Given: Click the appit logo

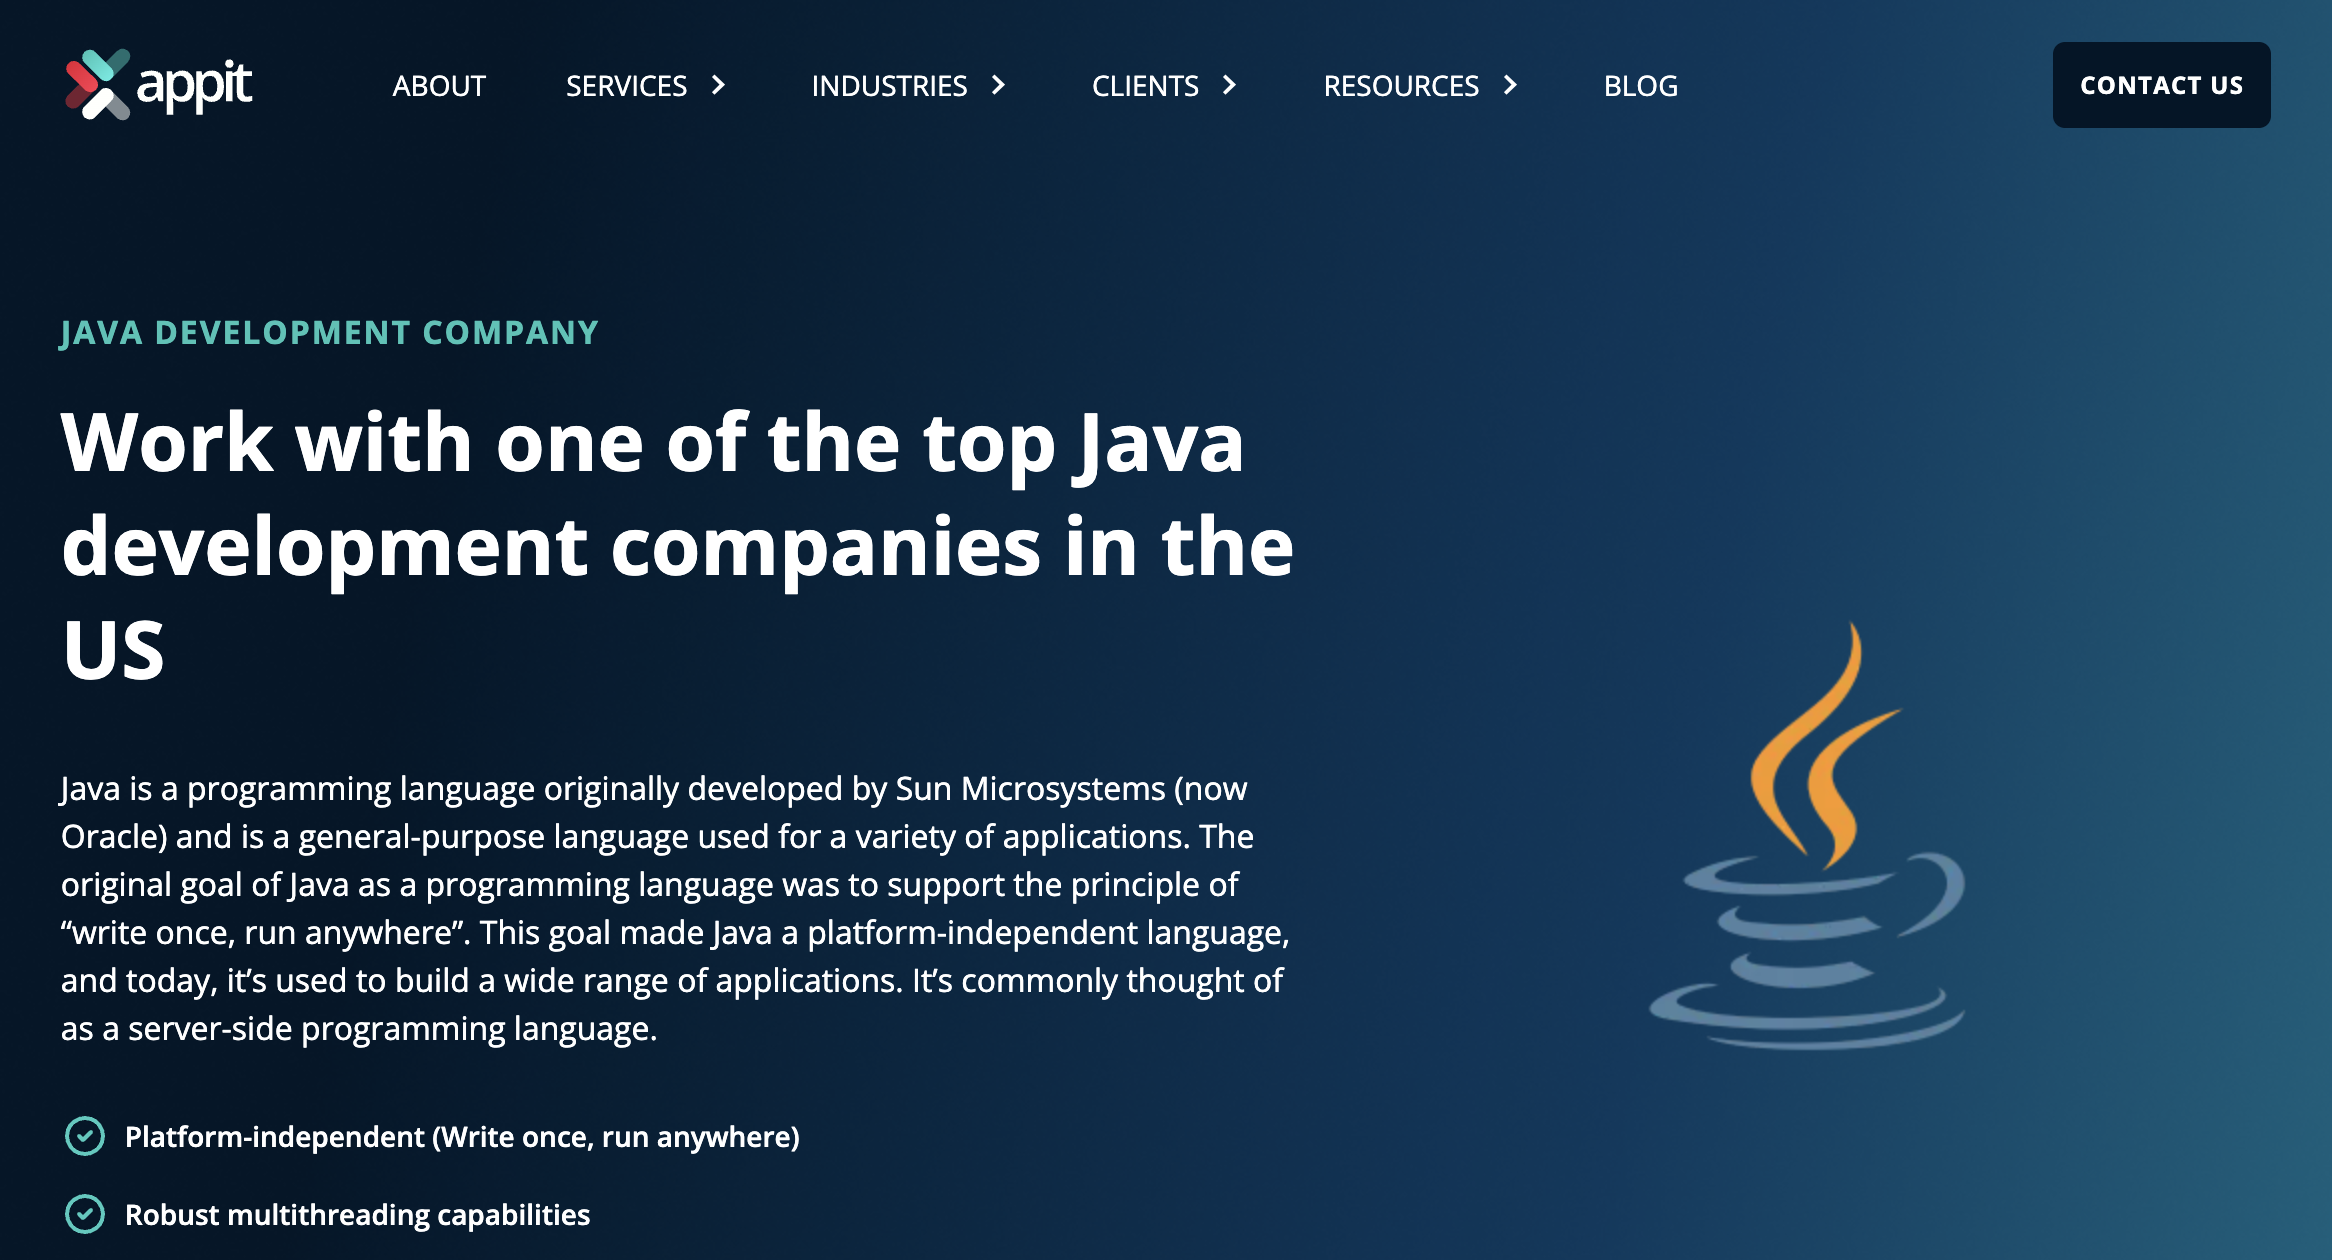Looking at the screenshot, I should 158,85.
